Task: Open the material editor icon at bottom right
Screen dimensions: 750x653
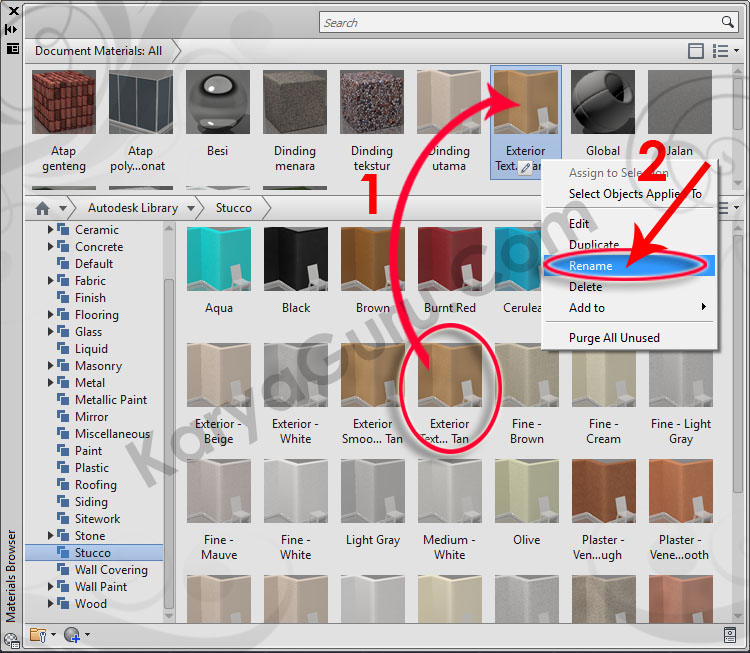Action: 730,634
